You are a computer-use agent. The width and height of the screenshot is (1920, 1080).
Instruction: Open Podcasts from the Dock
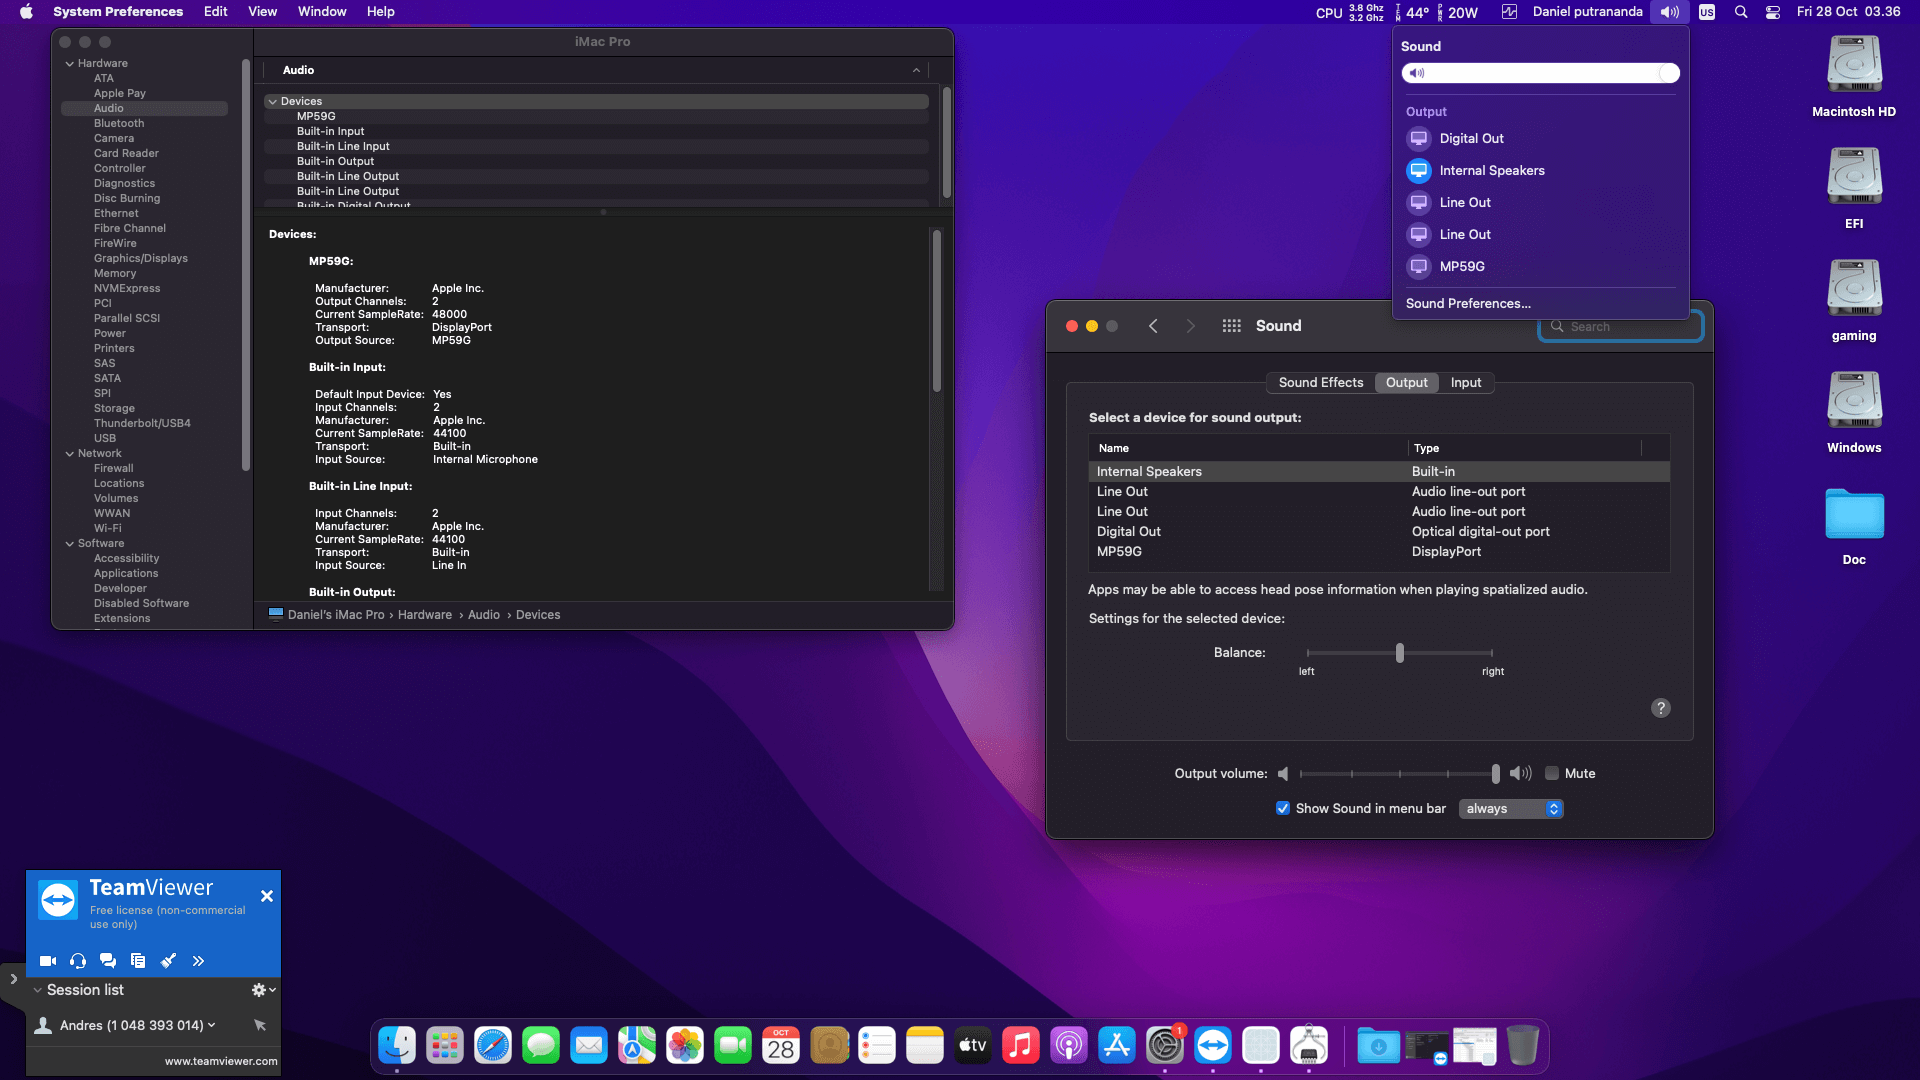point(1069,1046)
